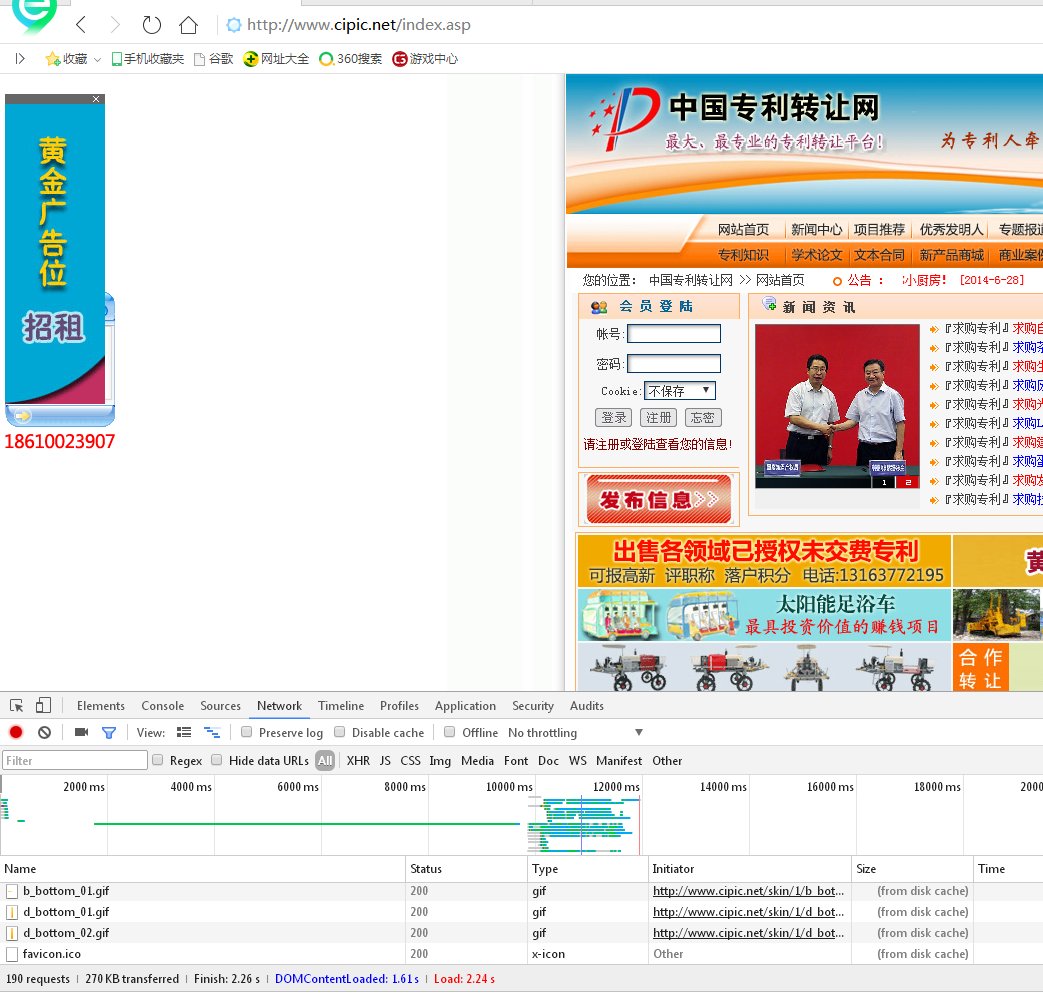This screenshot has height=993, width=1043.
Task: Open the Sources tab in DevTools
Action: (x=220, y=706)
